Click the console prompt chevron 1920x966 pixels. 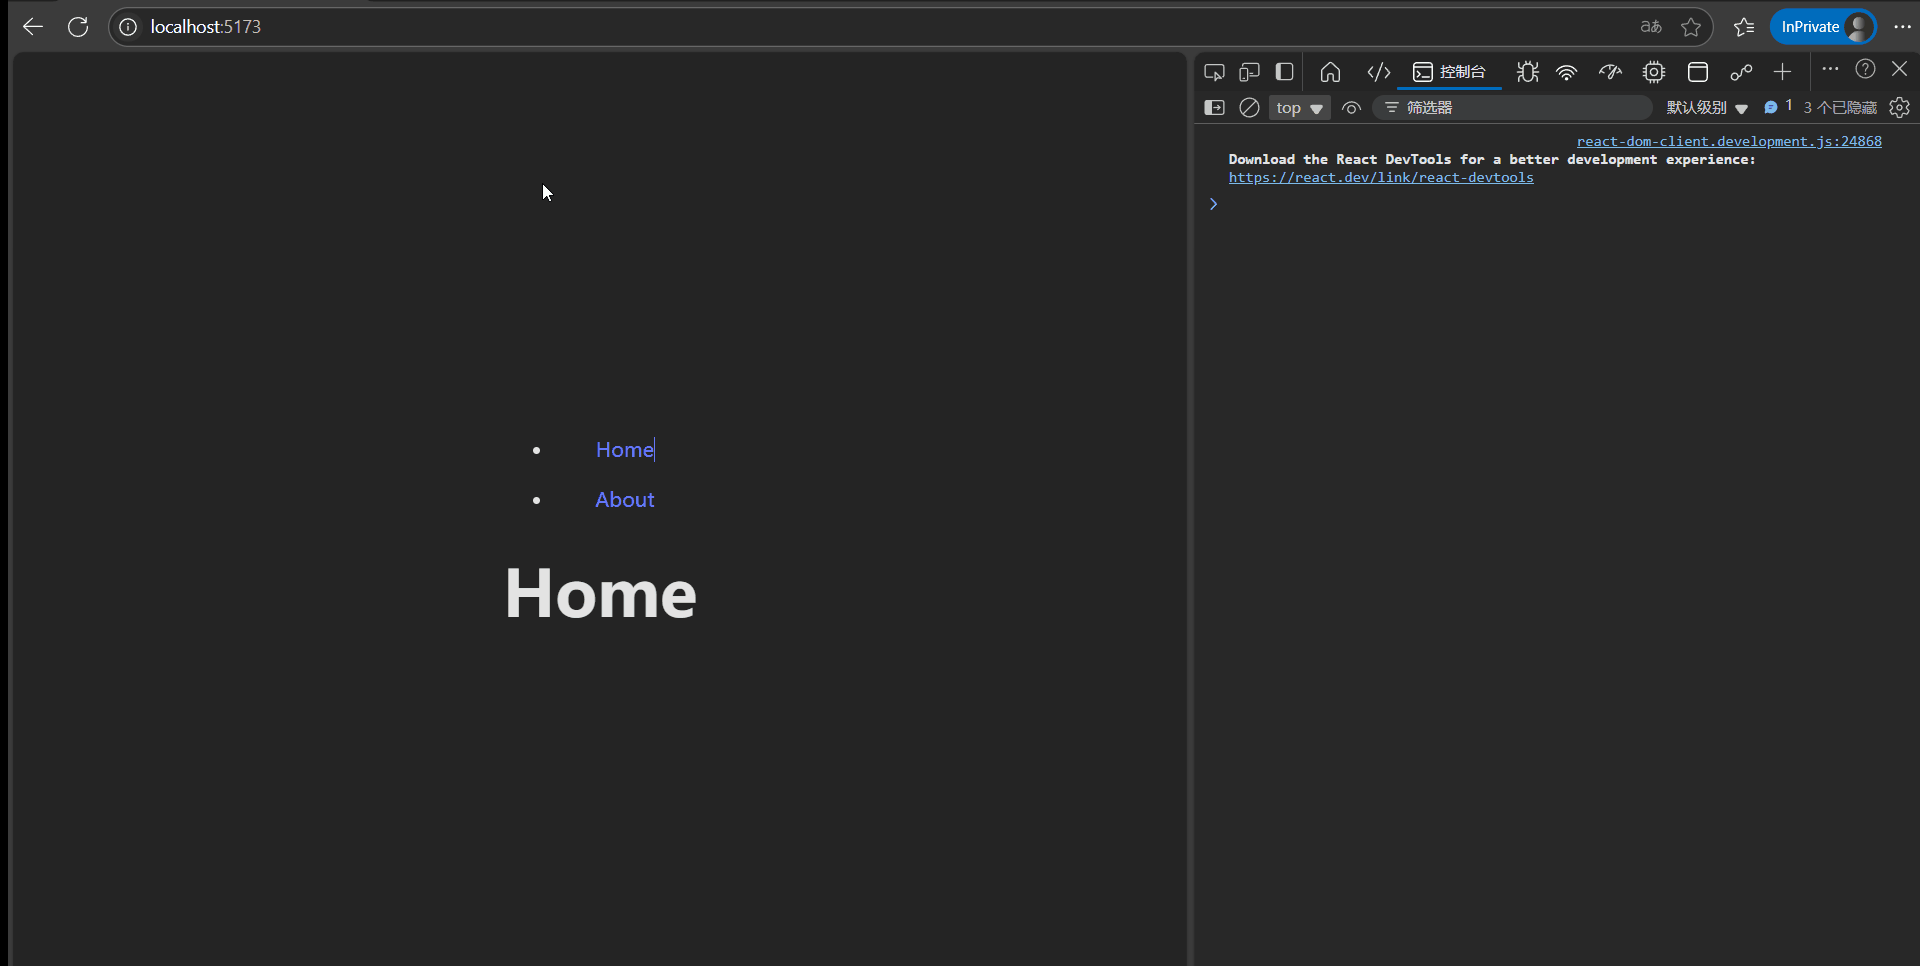[x=1213, y=204]
